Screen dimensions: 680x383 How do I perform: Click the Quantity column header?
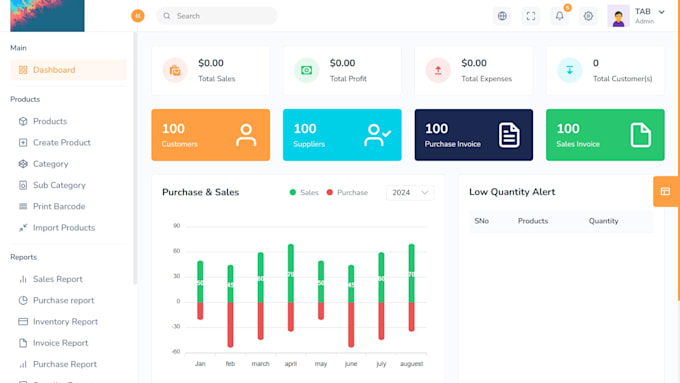tap(603, 221)
